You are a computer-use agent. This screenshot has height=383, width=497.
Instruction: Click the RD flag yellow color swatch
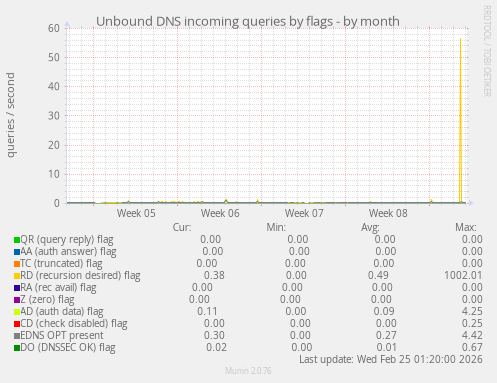[x=17, y=276]
